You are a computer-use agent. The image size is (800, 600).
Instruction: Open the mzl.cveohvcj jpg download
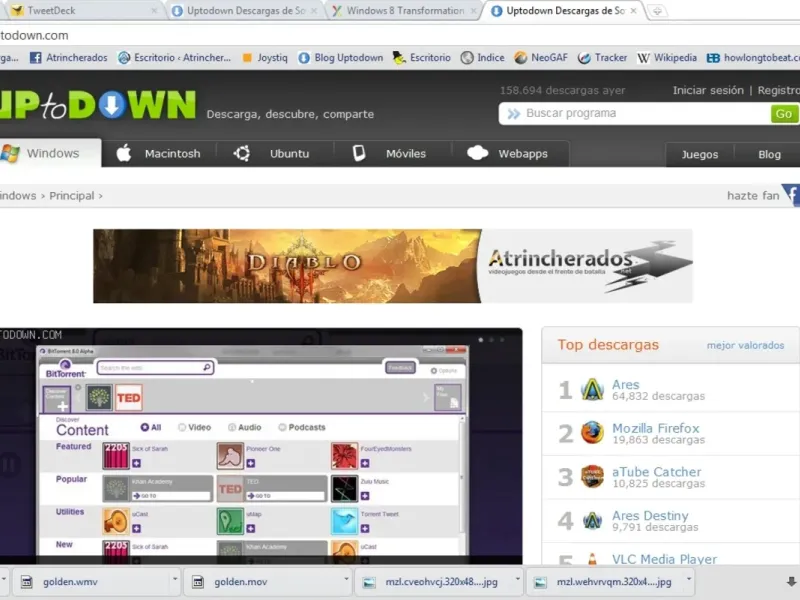(x=433, y=582)
